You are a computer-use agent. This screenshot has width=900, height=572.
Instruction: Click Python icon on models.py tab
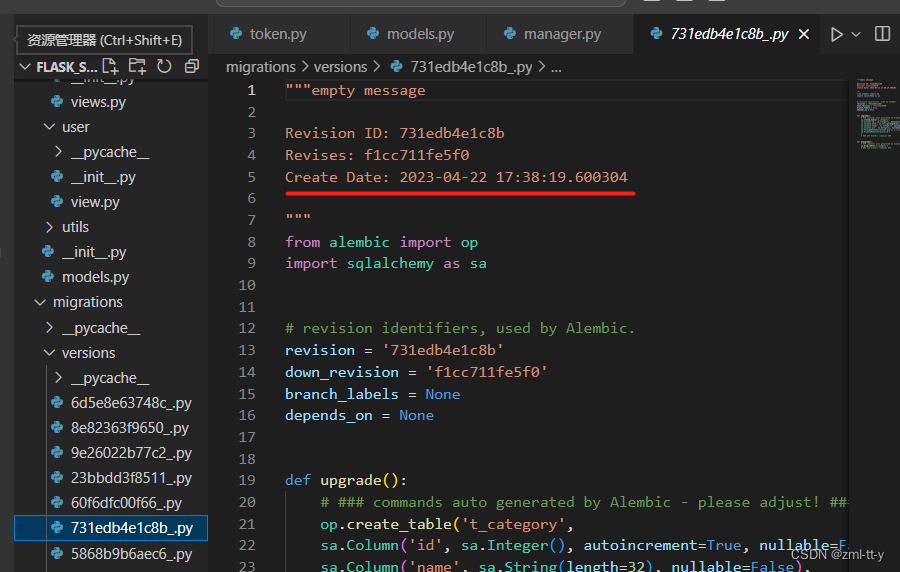click(373, 34)
